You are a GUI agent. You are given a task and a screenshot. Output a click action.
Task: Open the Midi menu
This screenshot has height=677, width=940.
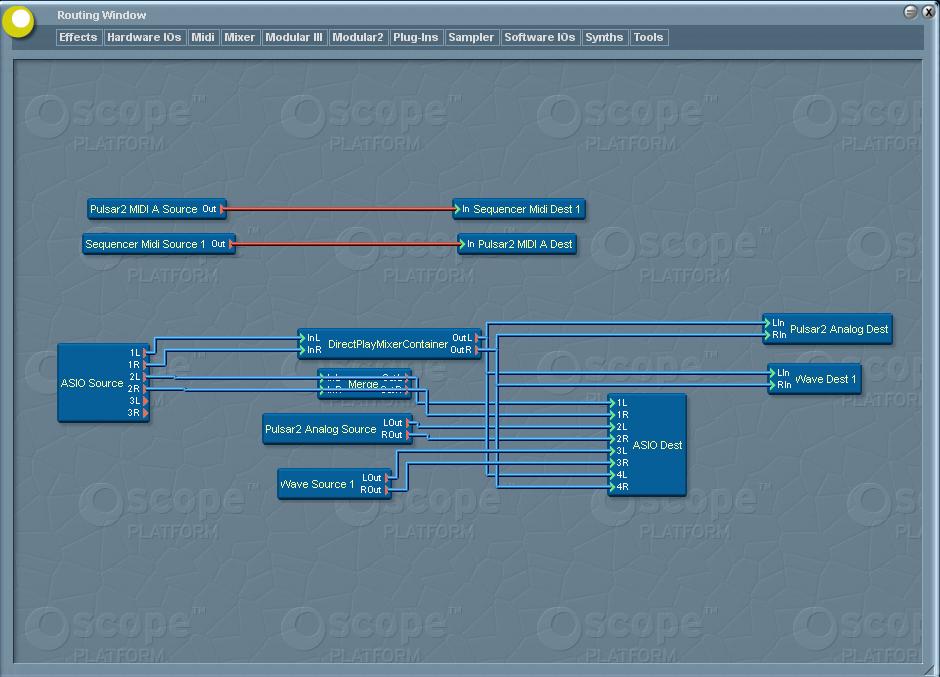(x=203, y=37)
